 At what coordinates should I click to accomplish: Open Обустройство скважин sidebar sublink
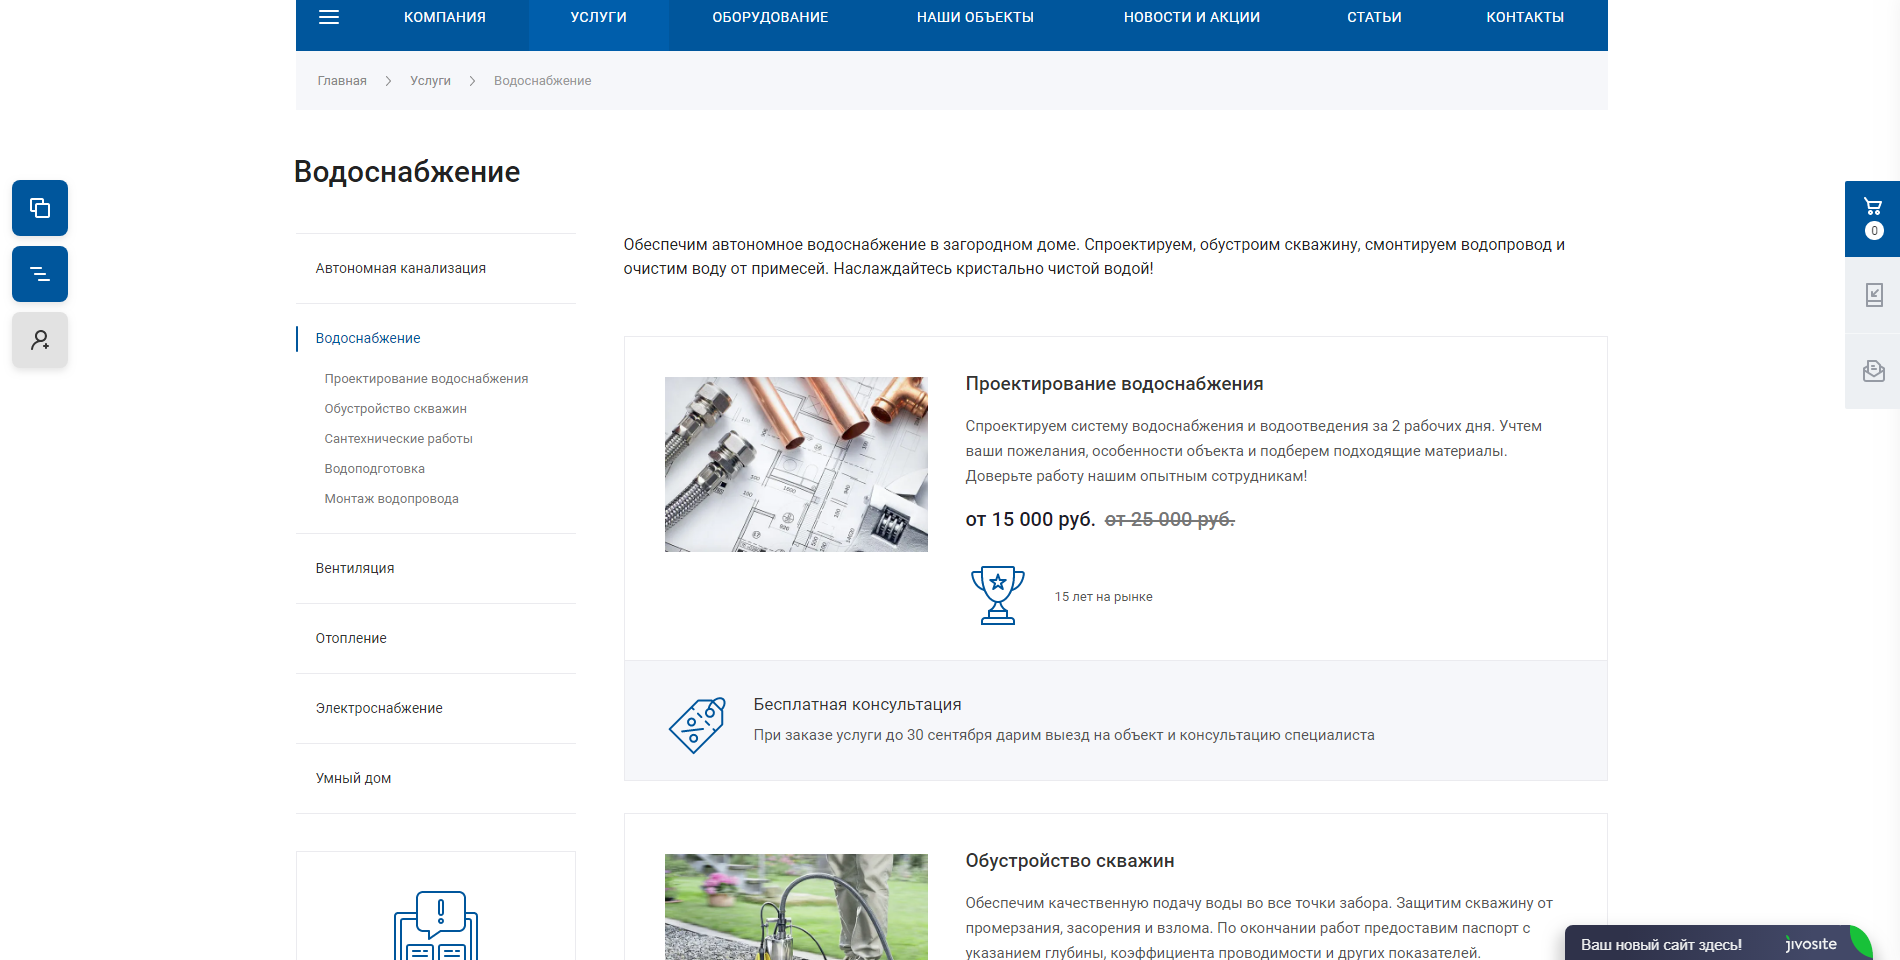pyautogui.click(x=395, y=409)
